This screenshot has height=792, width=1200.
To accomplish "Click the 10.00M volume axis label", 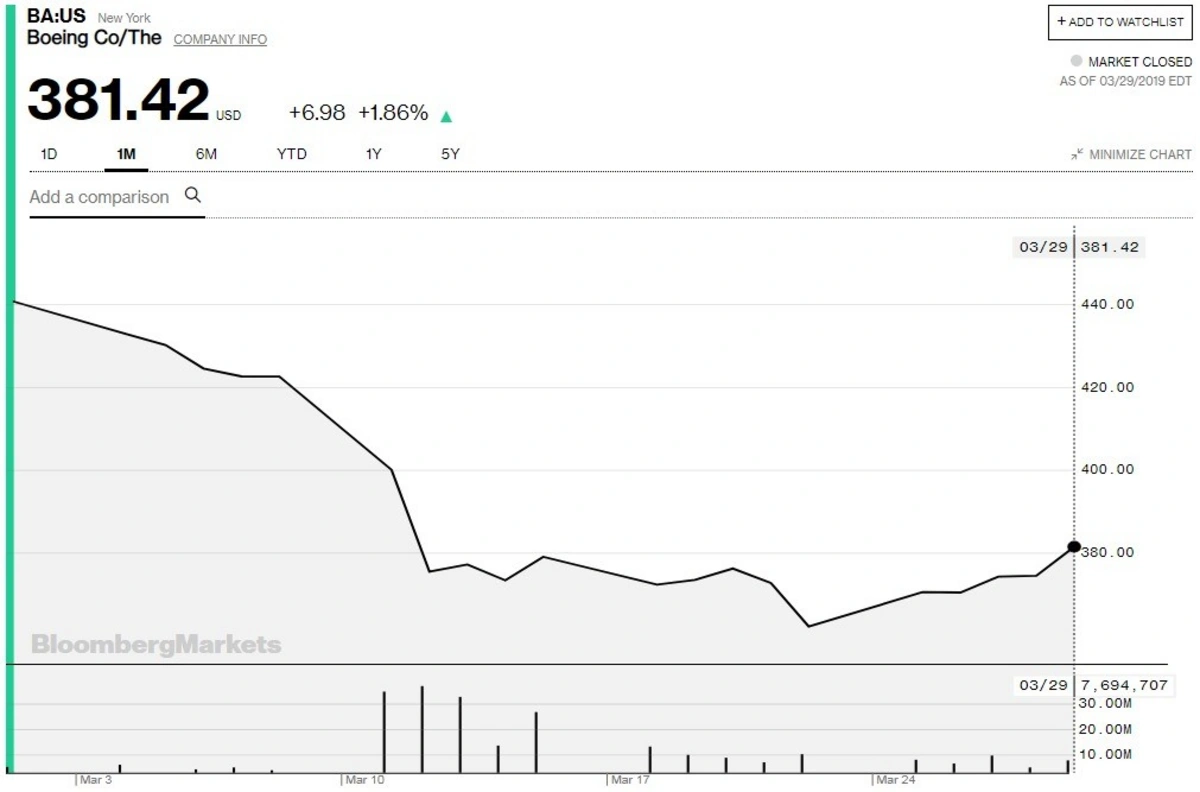I will 1105,754.
